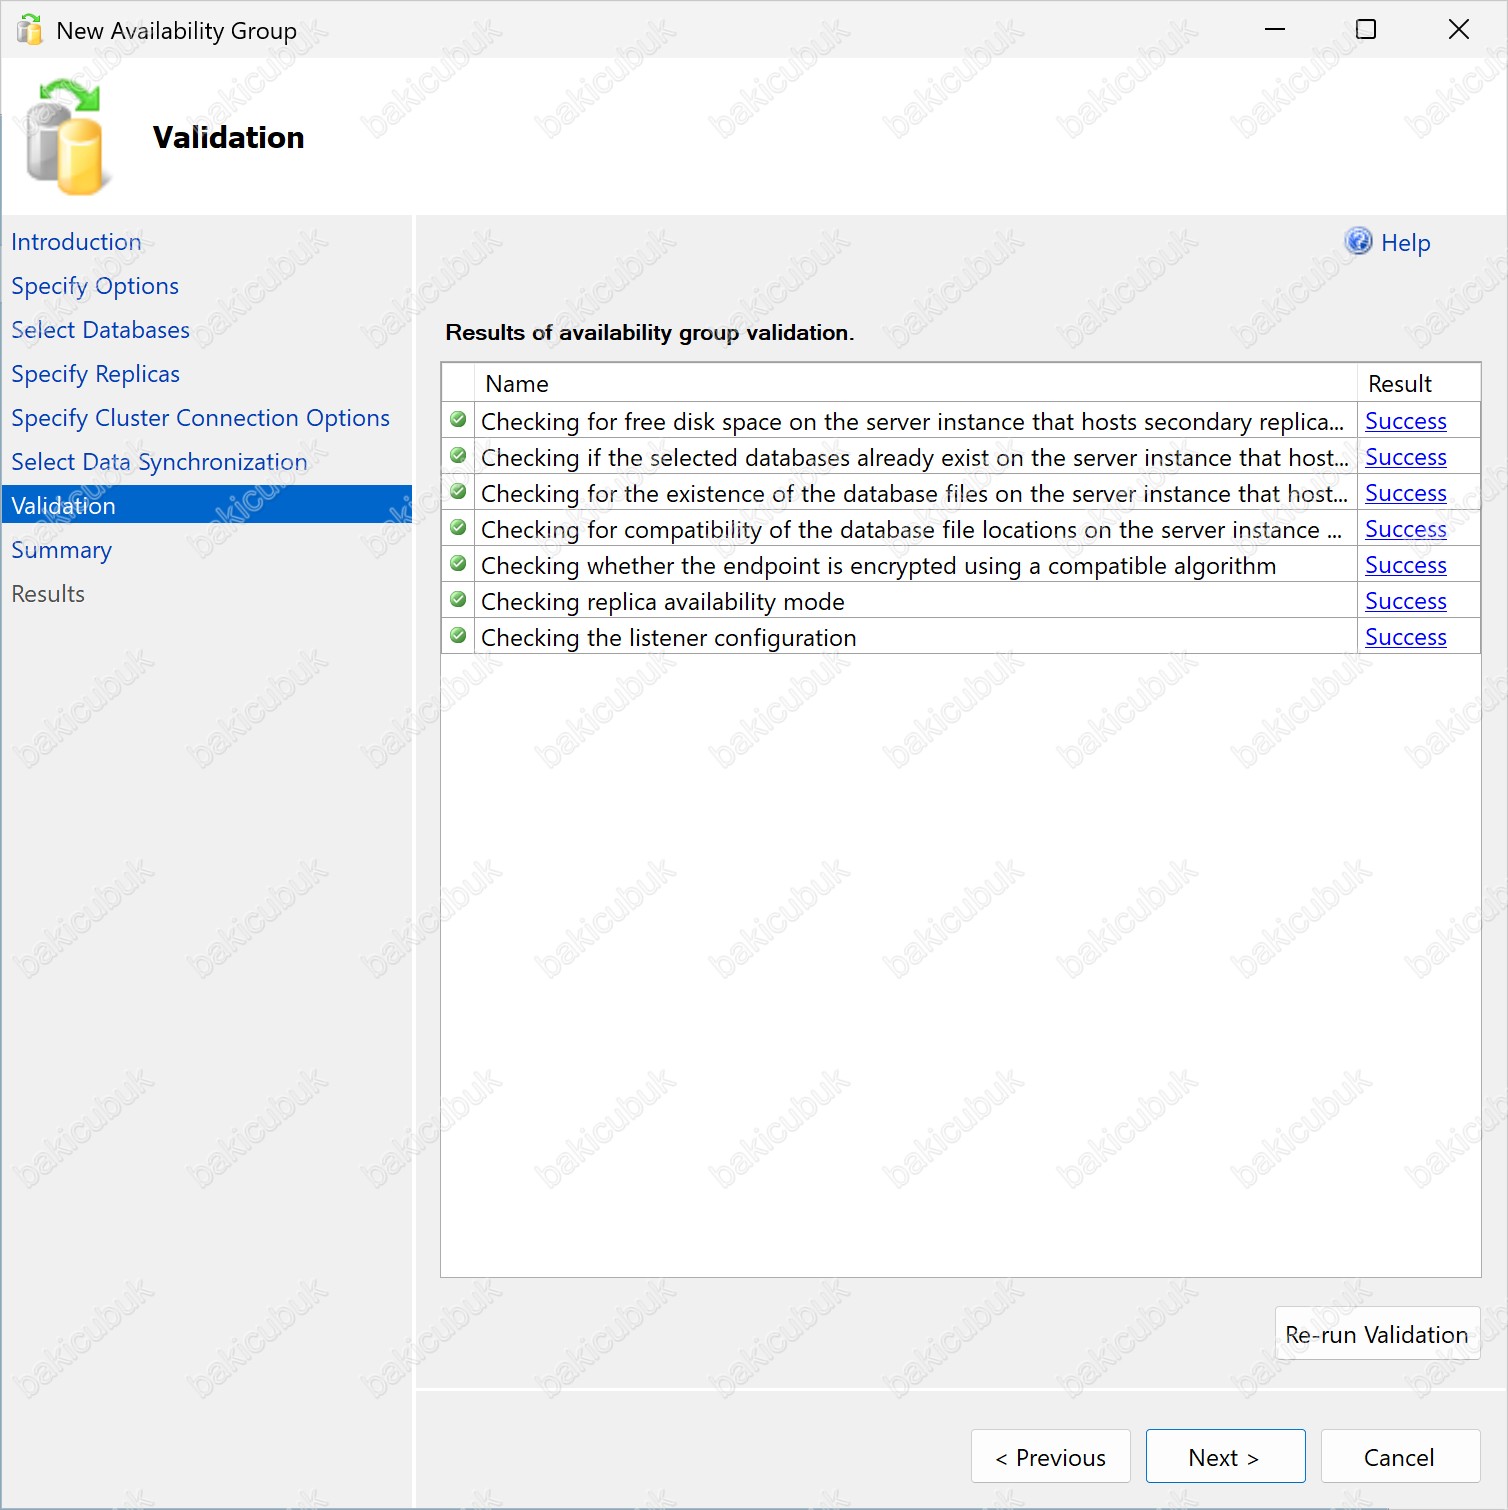
Task: Open Specify Cluster Connection Options step
Action: tap(200, 418)
